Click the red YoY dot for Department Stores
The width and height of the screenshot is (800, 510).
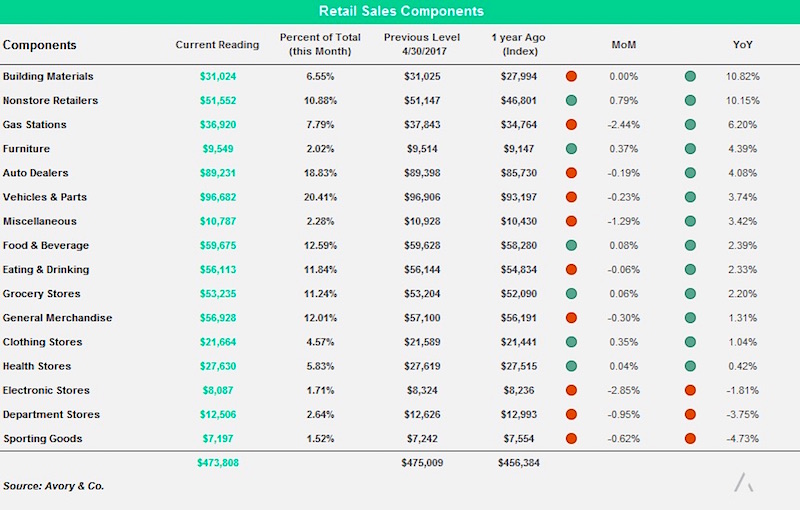click(x=690, y=415)
